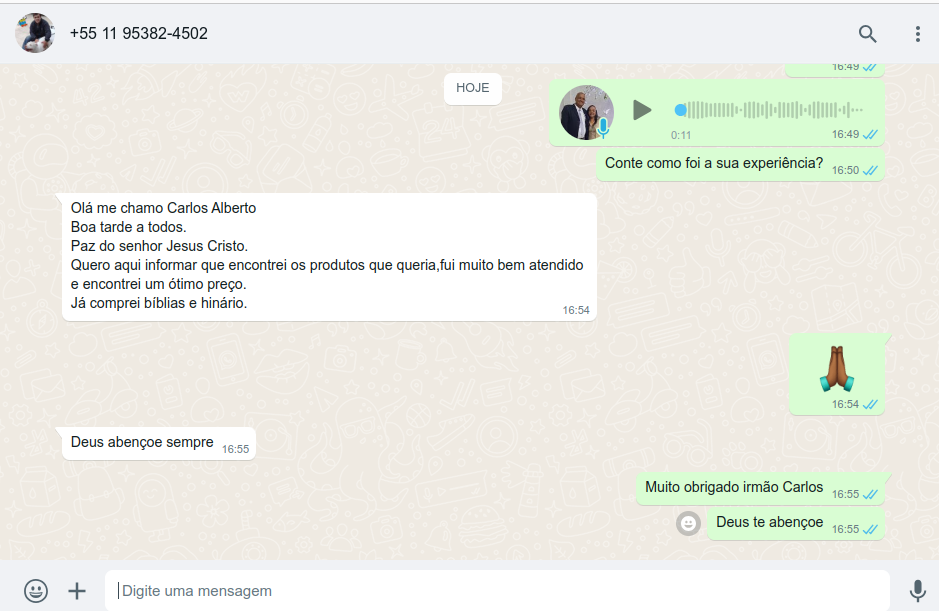Open the attachment plus icon
This screenshot has height=611, width=939.
pyautogui.click(x=77, y=591)
